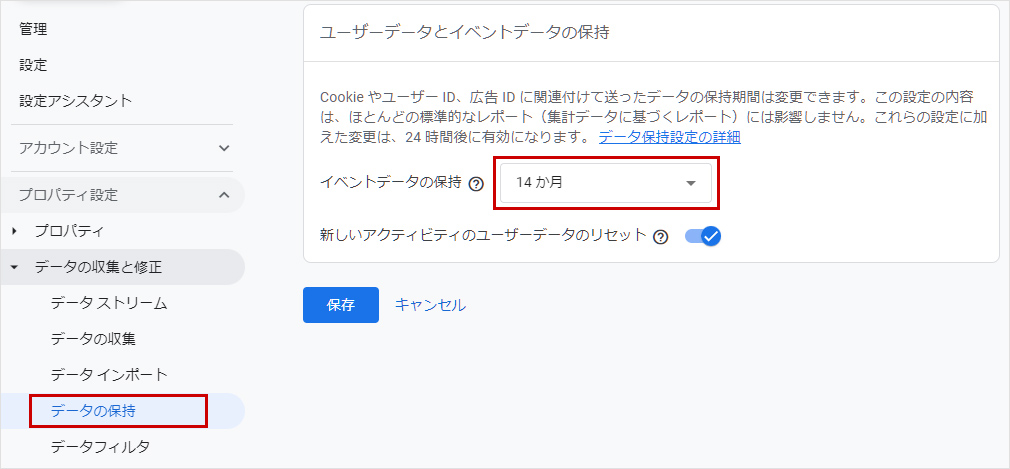The height and width of the screenshot is (469, 1010).
Task: Collapse the プロパティ設定 section
Action: [x=224, y=195]
